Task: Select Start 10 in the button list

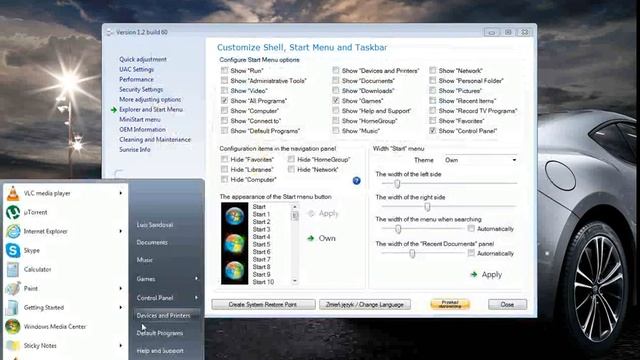Action: coord(263,282)
